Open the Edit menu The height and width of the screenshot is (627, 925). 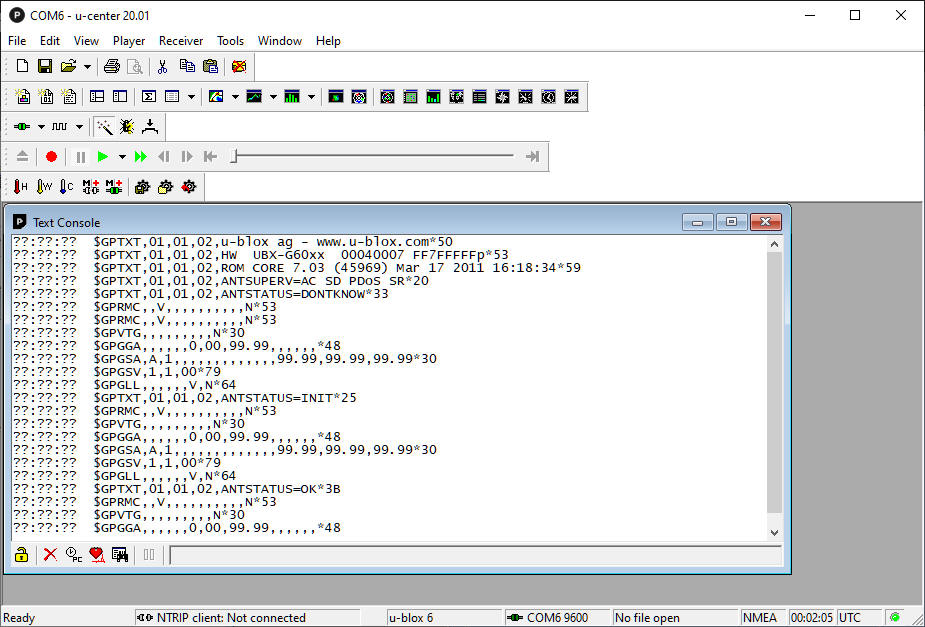click(50, 41)
